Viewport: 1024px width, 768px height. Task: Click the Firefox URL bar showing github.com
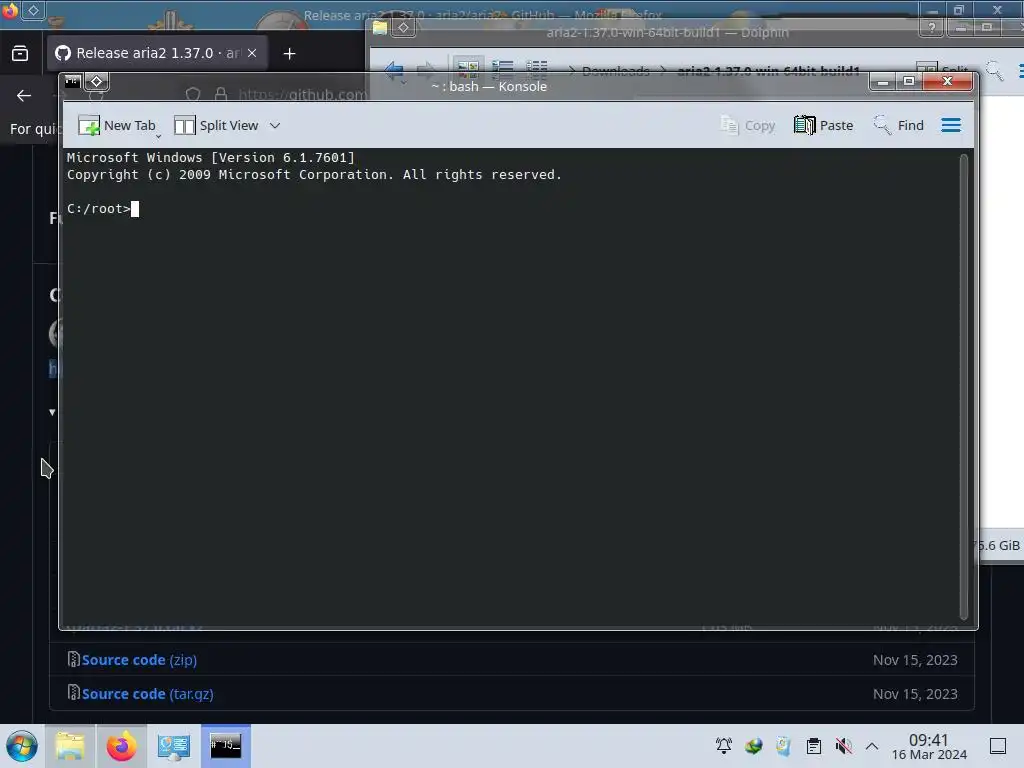point(302,95)
